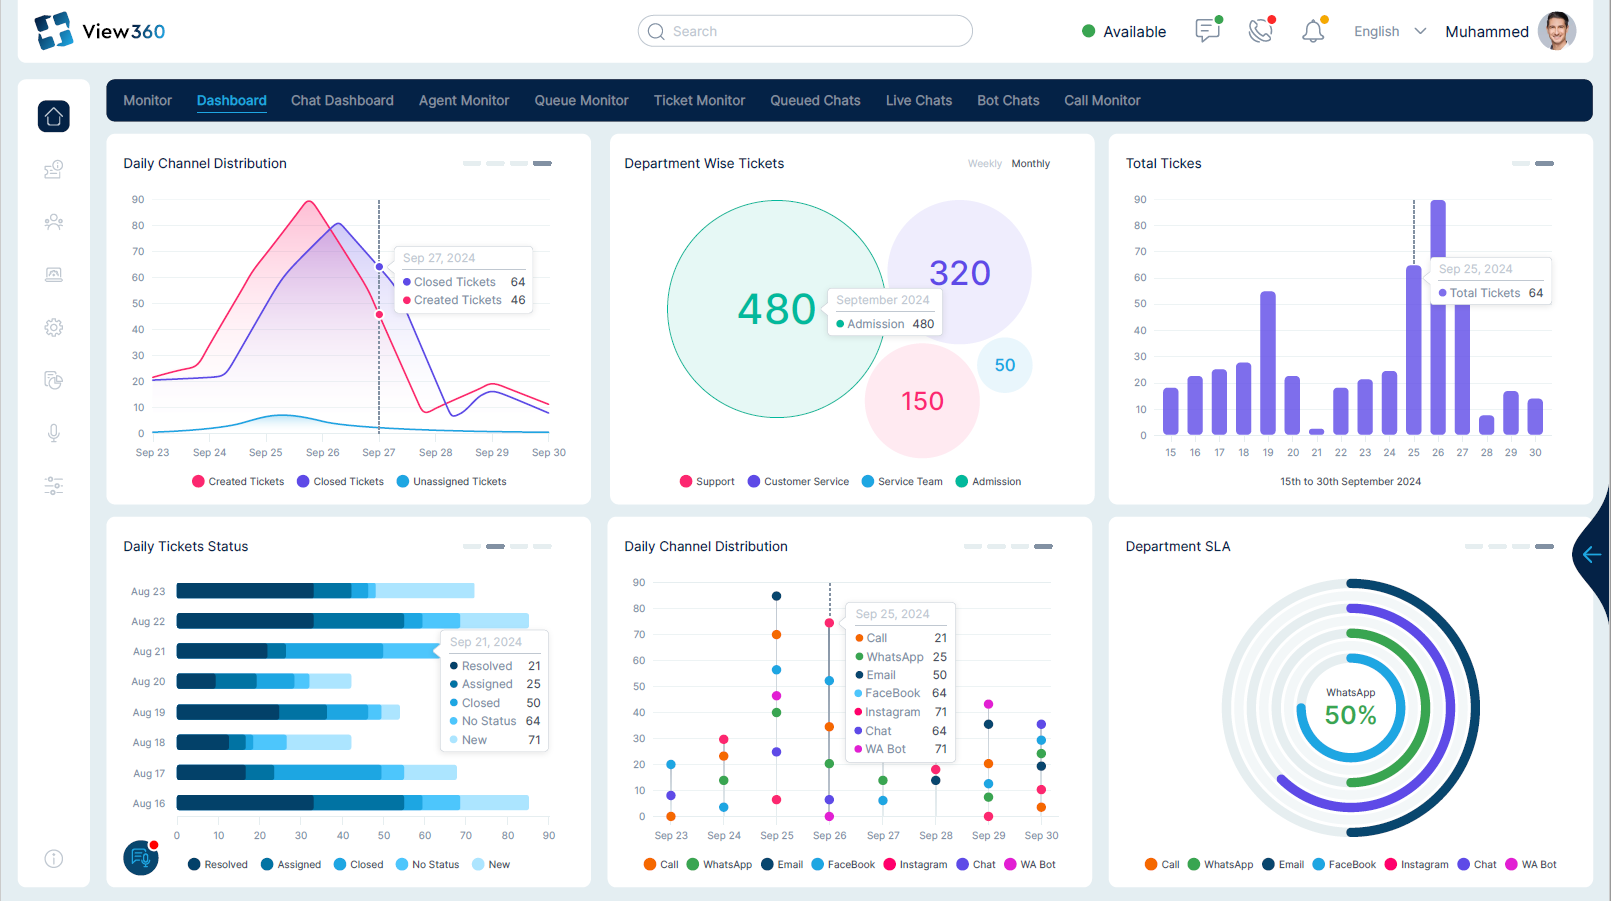1611x901 pixels.
Task: Expand side panel with blue arrow
Action: pyautogui.click(x=1592, y=554)
